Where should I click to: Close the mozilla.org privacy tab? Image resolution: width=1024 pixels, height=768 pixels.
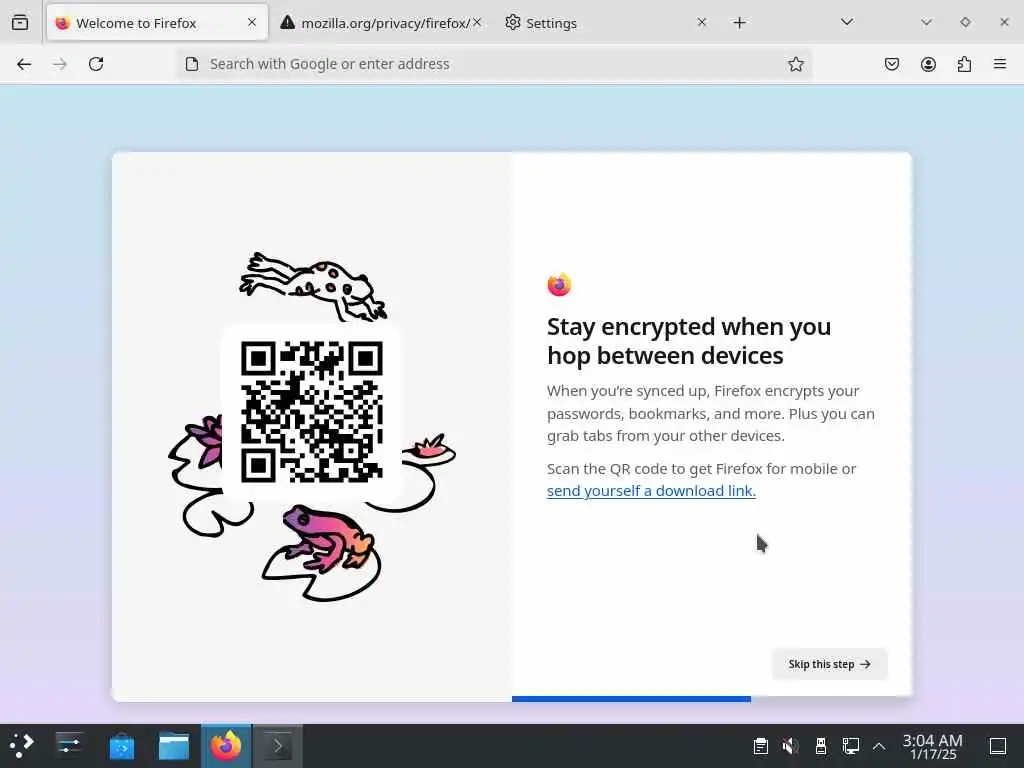[477, 22]
